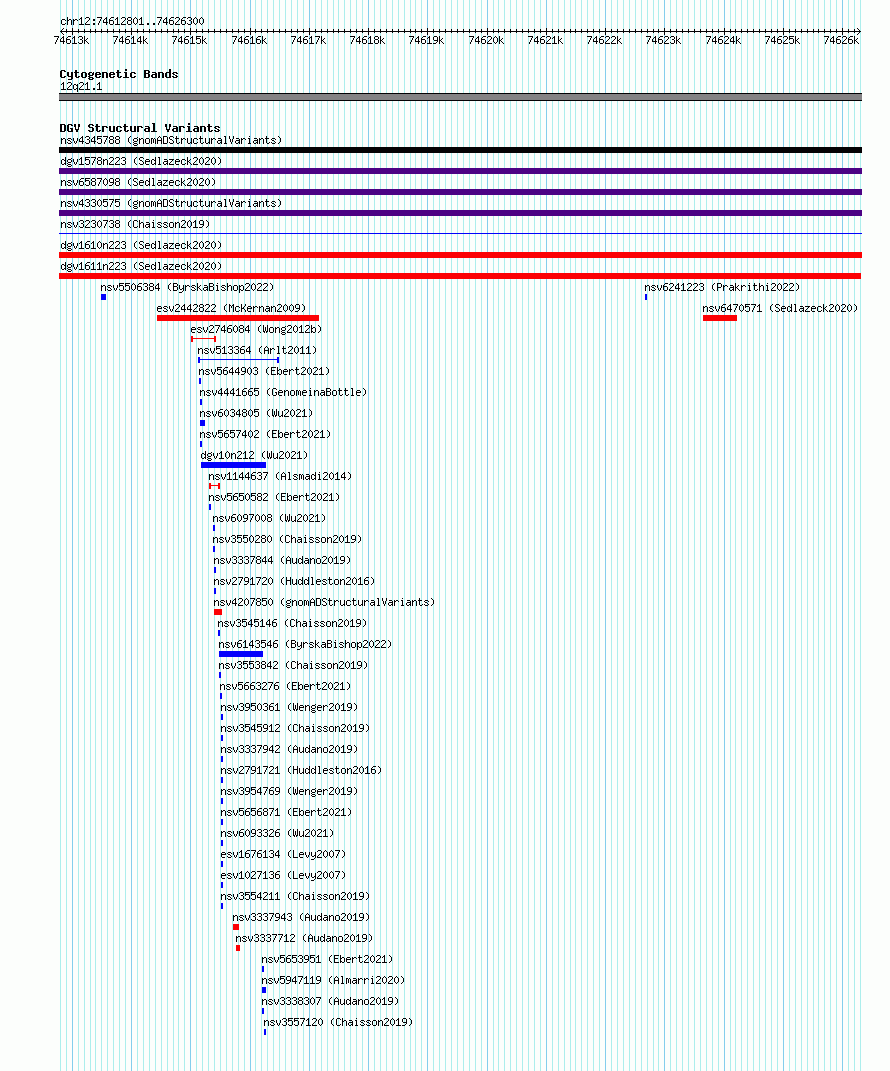Click nsv6097008 (Wu2021) label
The height and width of the screenshot is (1071, 890).
pyautogui.click(x=269, y=518)
